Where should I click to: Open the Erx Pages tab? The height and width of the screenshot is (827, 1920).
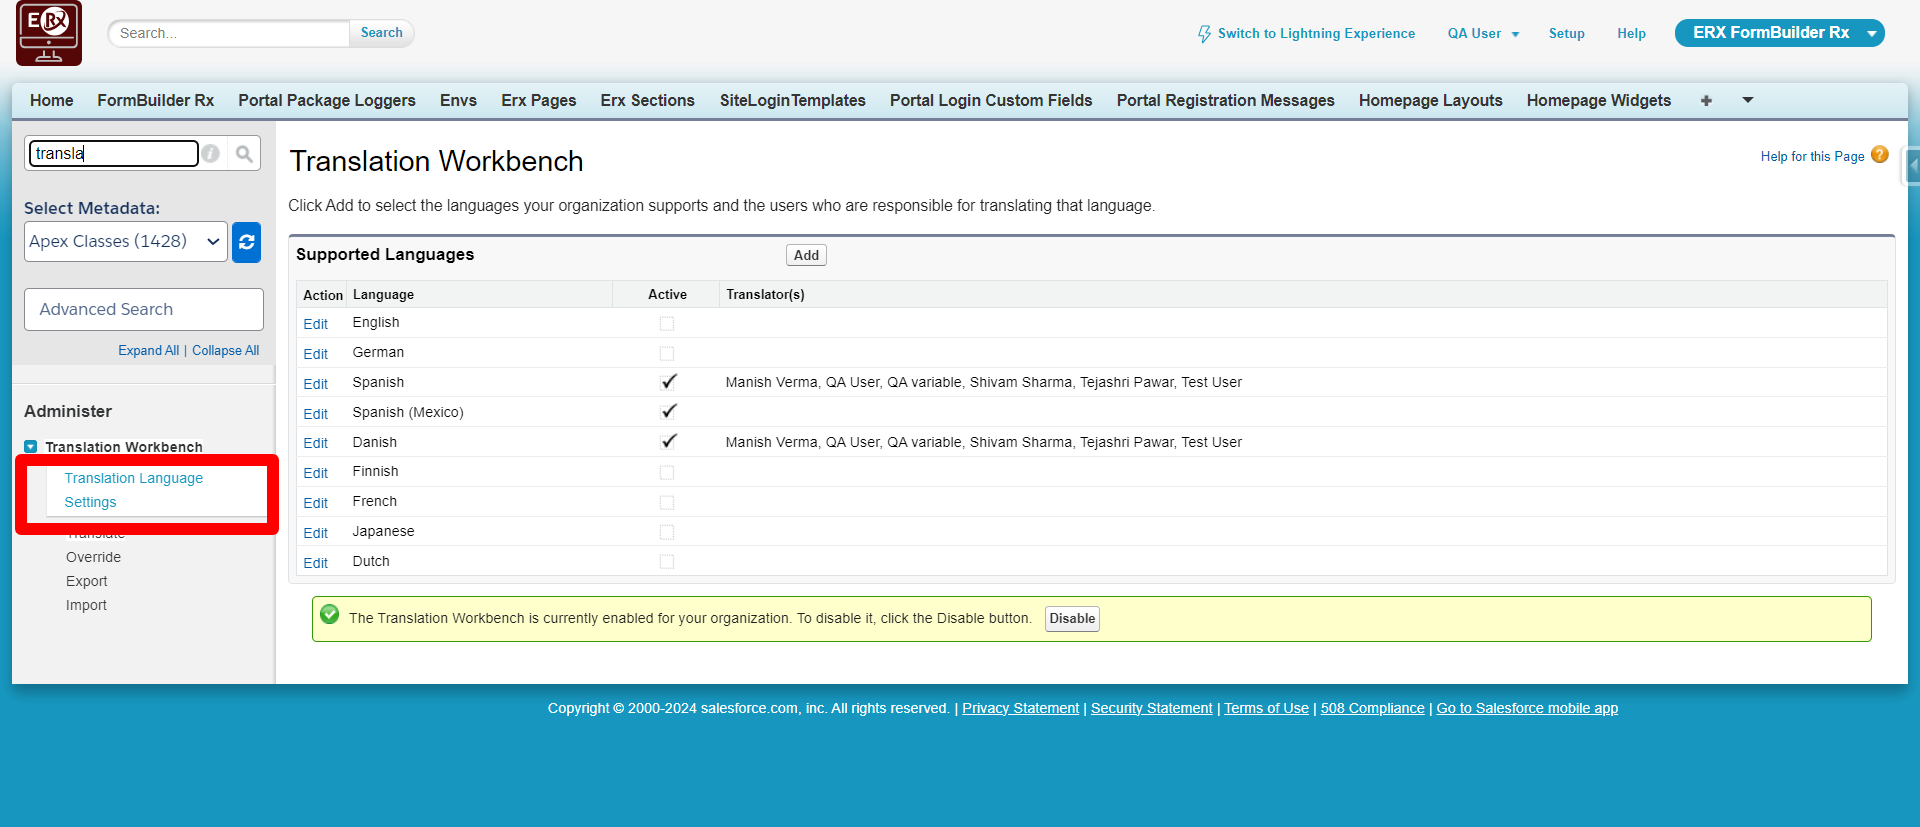538,101
